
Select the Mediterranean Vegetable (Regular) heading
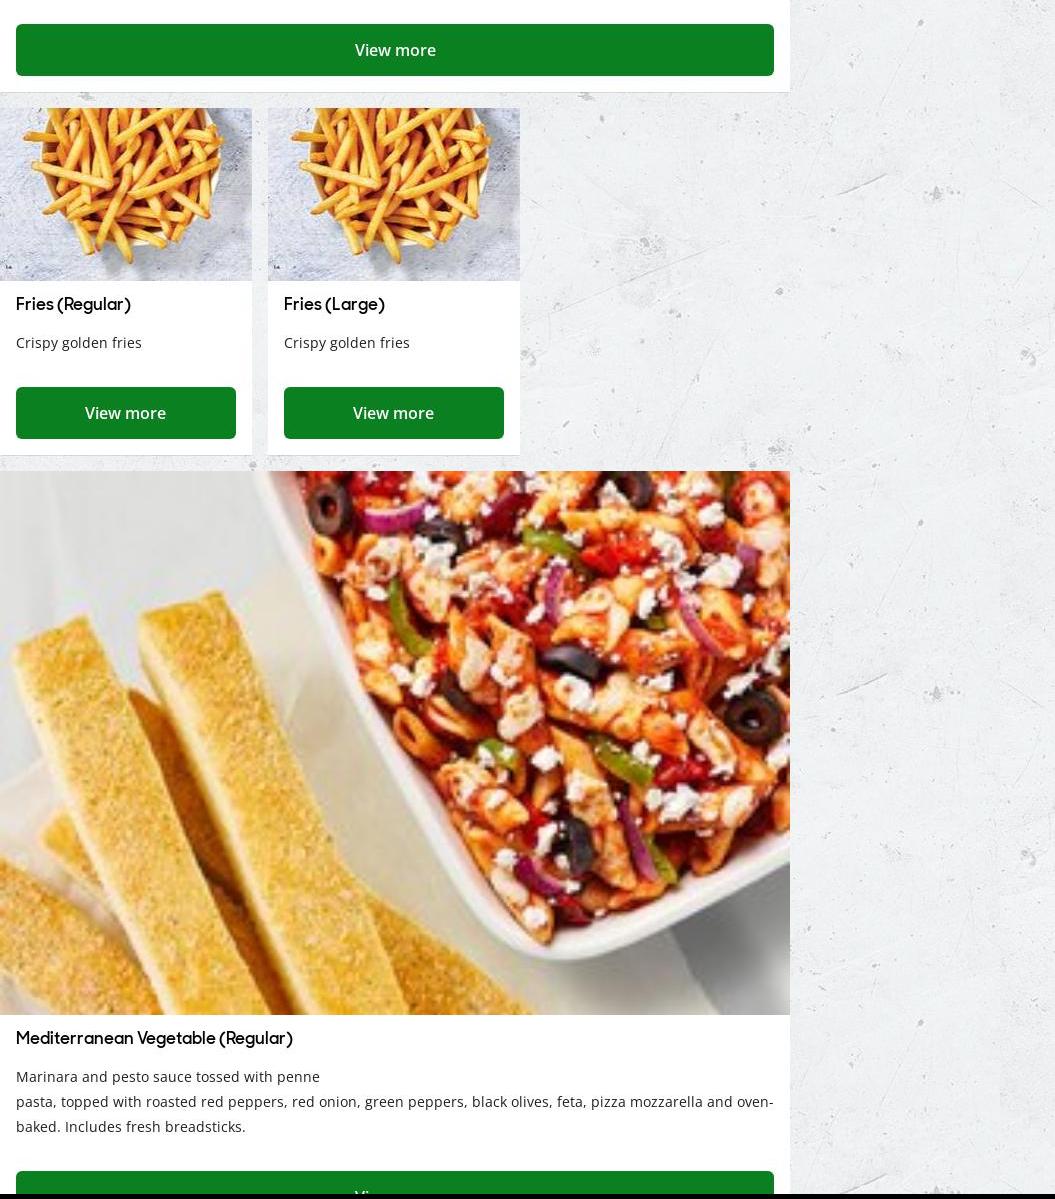[154, 1038]
